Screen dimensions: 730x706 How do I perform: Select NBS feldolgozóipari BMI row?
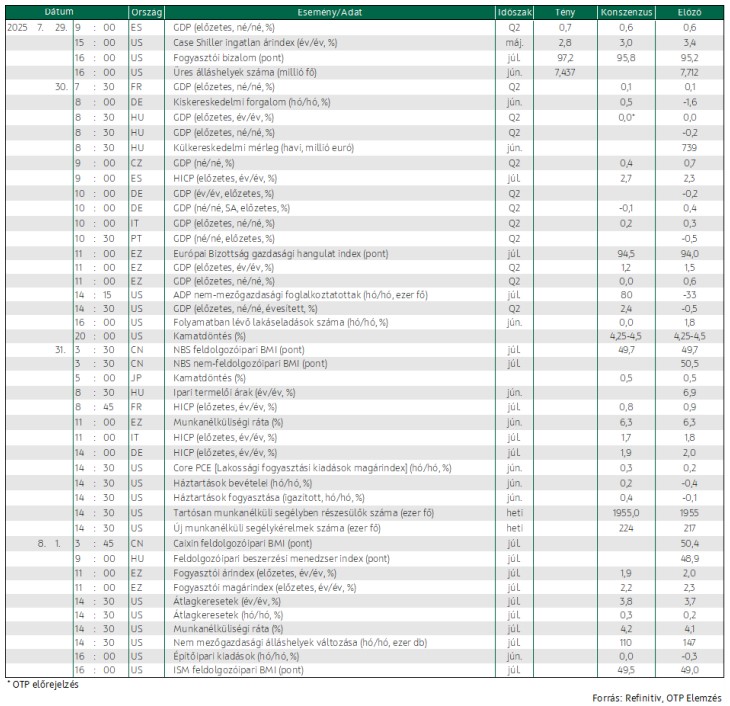click(x=365, y=350)
